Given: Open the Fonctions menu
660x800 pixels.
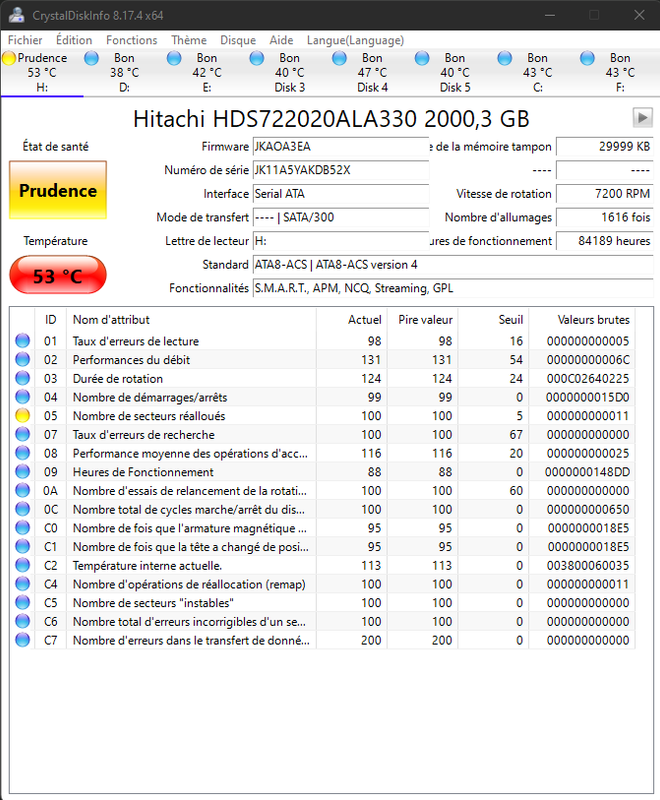Looking at the screenshot, I should [132, 40].
